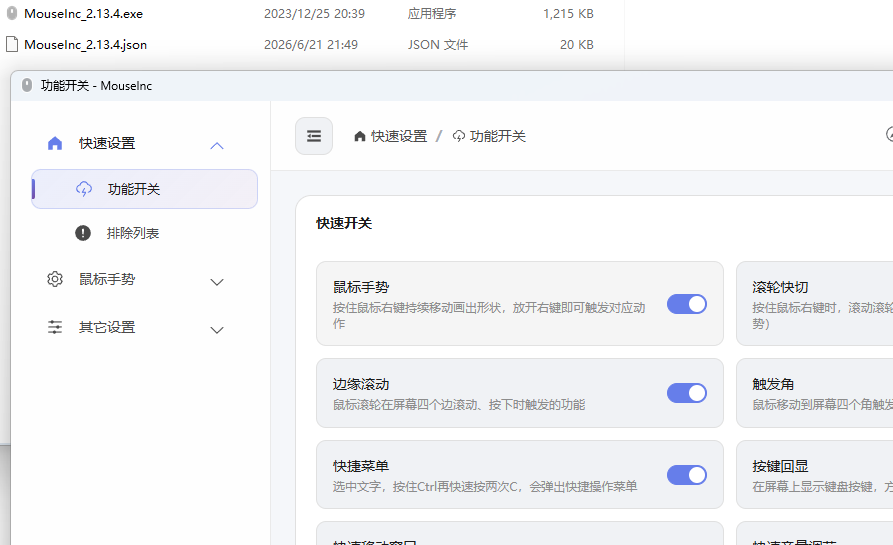
Task: Expand the 其它设置 sidebar section chevron
Action: (x=217, y=330)
